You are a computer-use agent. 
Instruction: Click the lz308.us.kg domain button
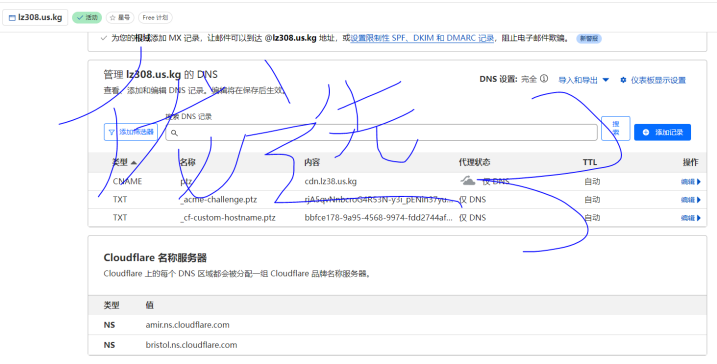click(35, 18)
